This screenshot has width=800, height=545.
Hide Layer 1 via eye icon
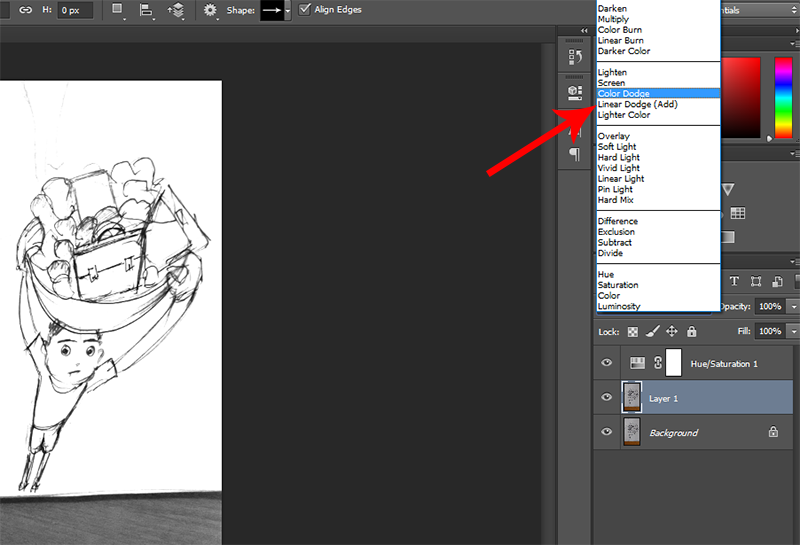pyautogui.click(x=607, y=397)
